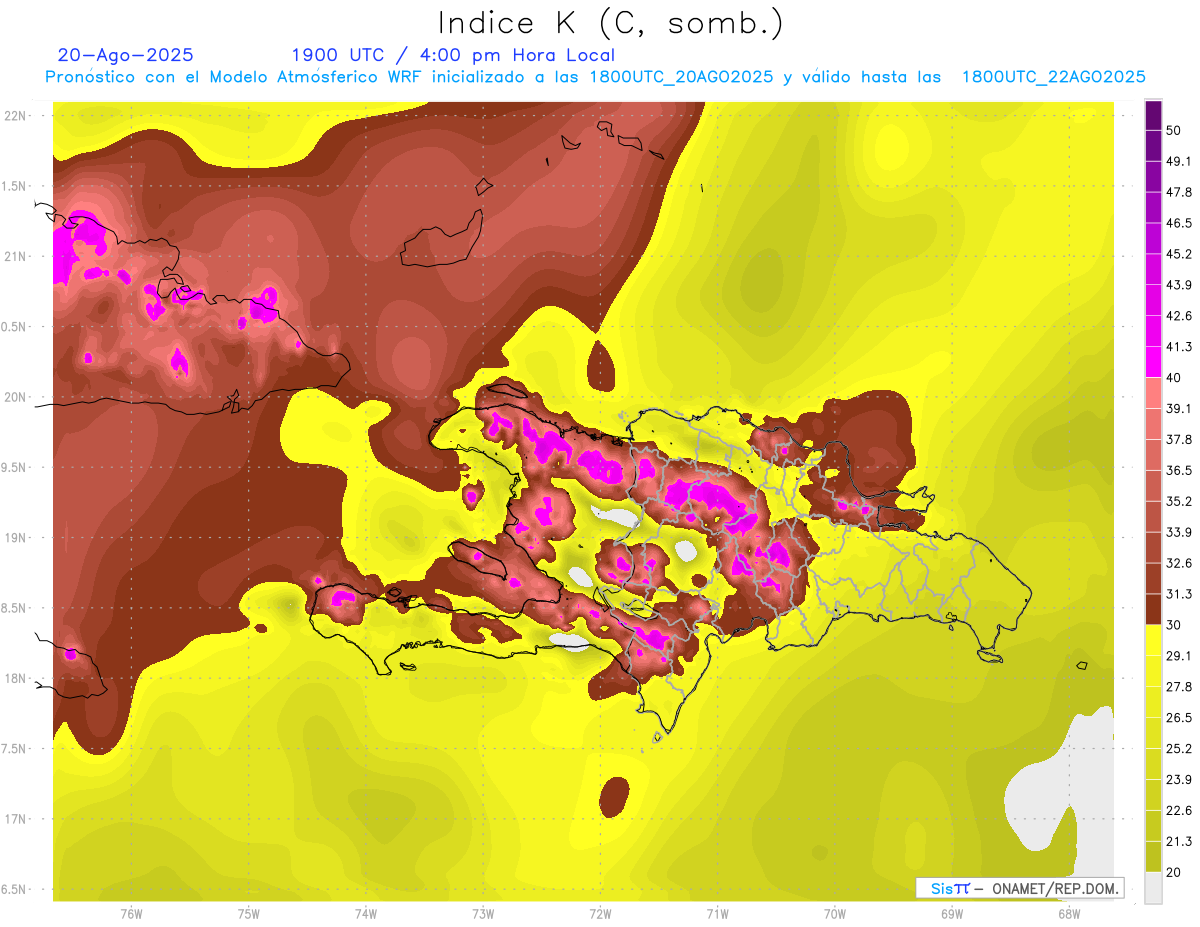Click the colorbar value '30'
Viewport: 1200px width, 927px height.
click(1174, 625)
